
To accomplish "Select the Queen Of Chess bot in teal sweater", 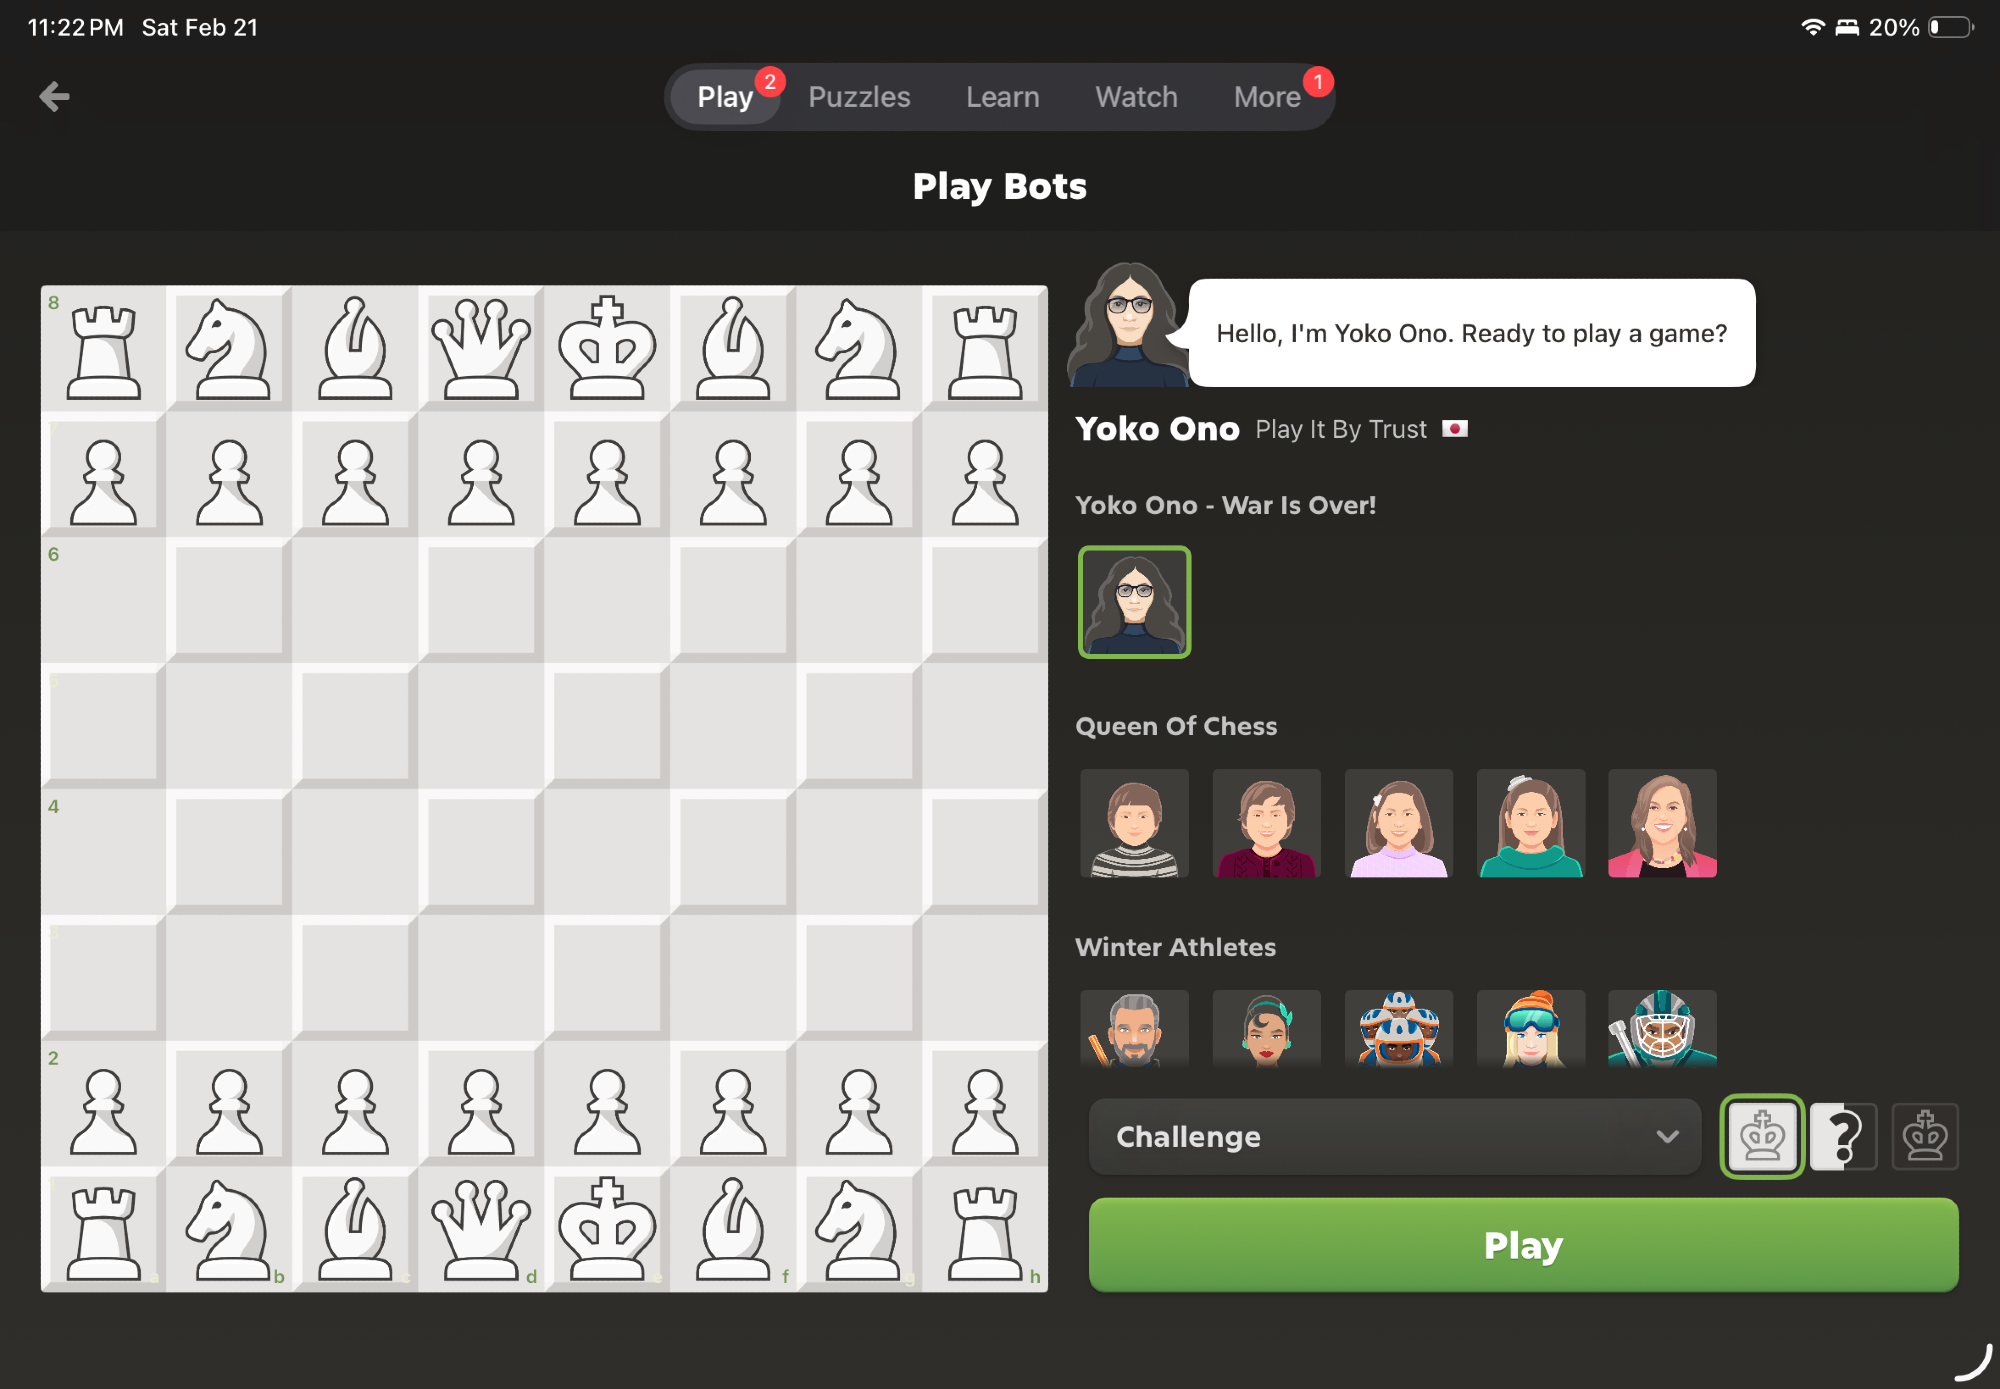I will tap(1530, 823).
